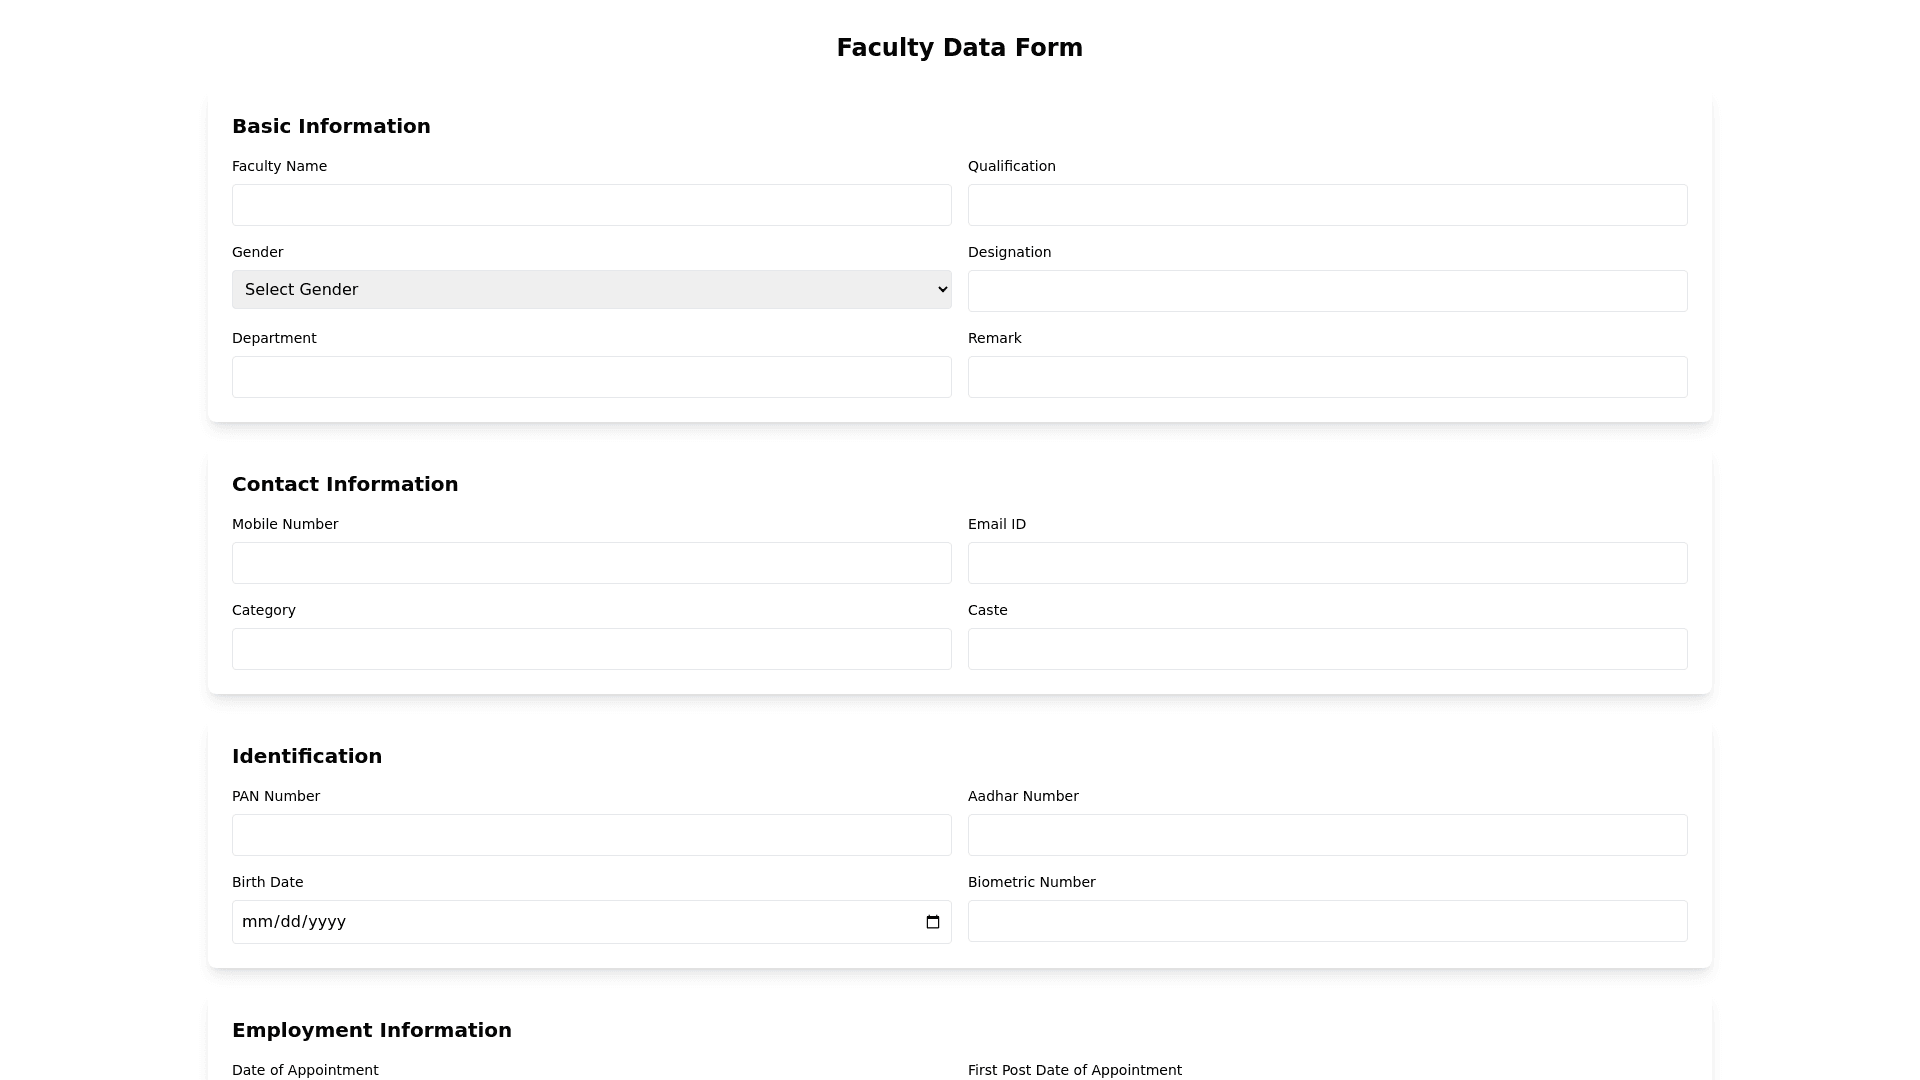Screen dimensions: 1920x1080
Task: Click the Remark text field
Action: click(x=1327, y=377)
